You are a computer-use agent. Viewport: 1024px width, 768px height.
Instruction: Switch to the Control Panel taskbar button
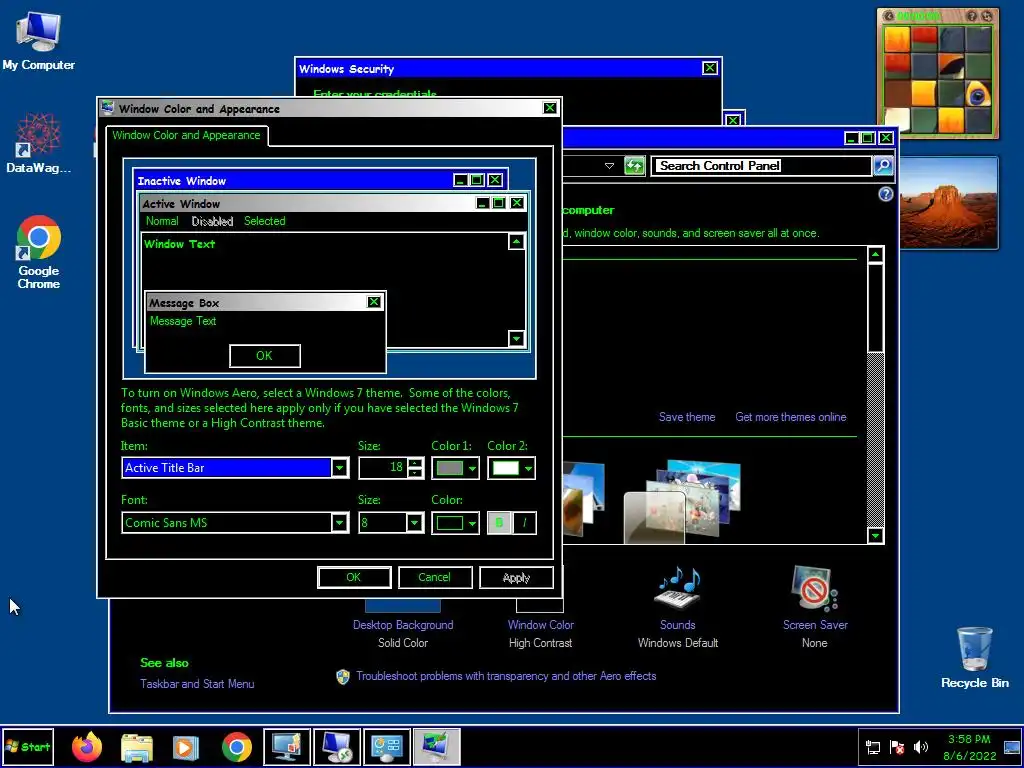point(387,747)
